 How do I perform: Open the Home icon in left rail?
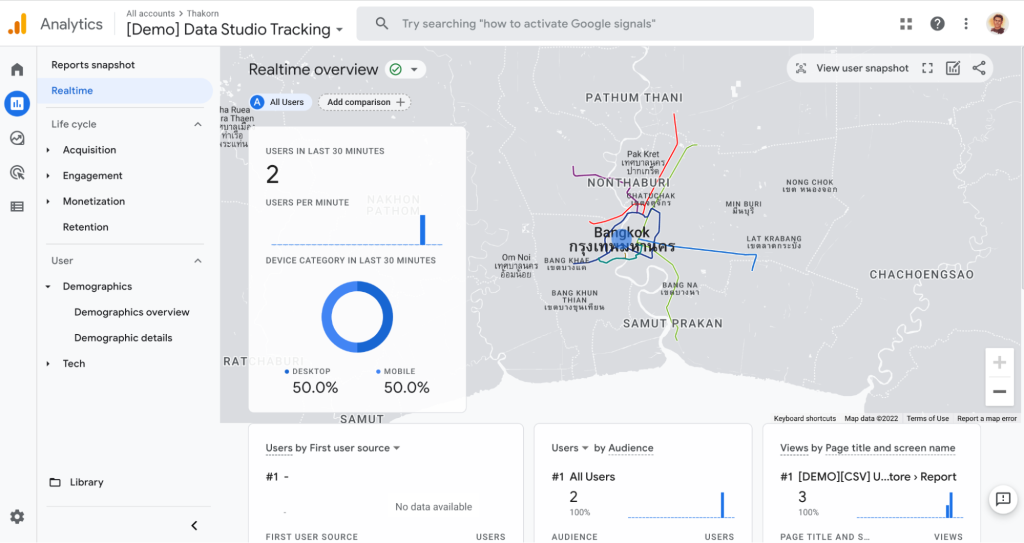pos(17,69)
